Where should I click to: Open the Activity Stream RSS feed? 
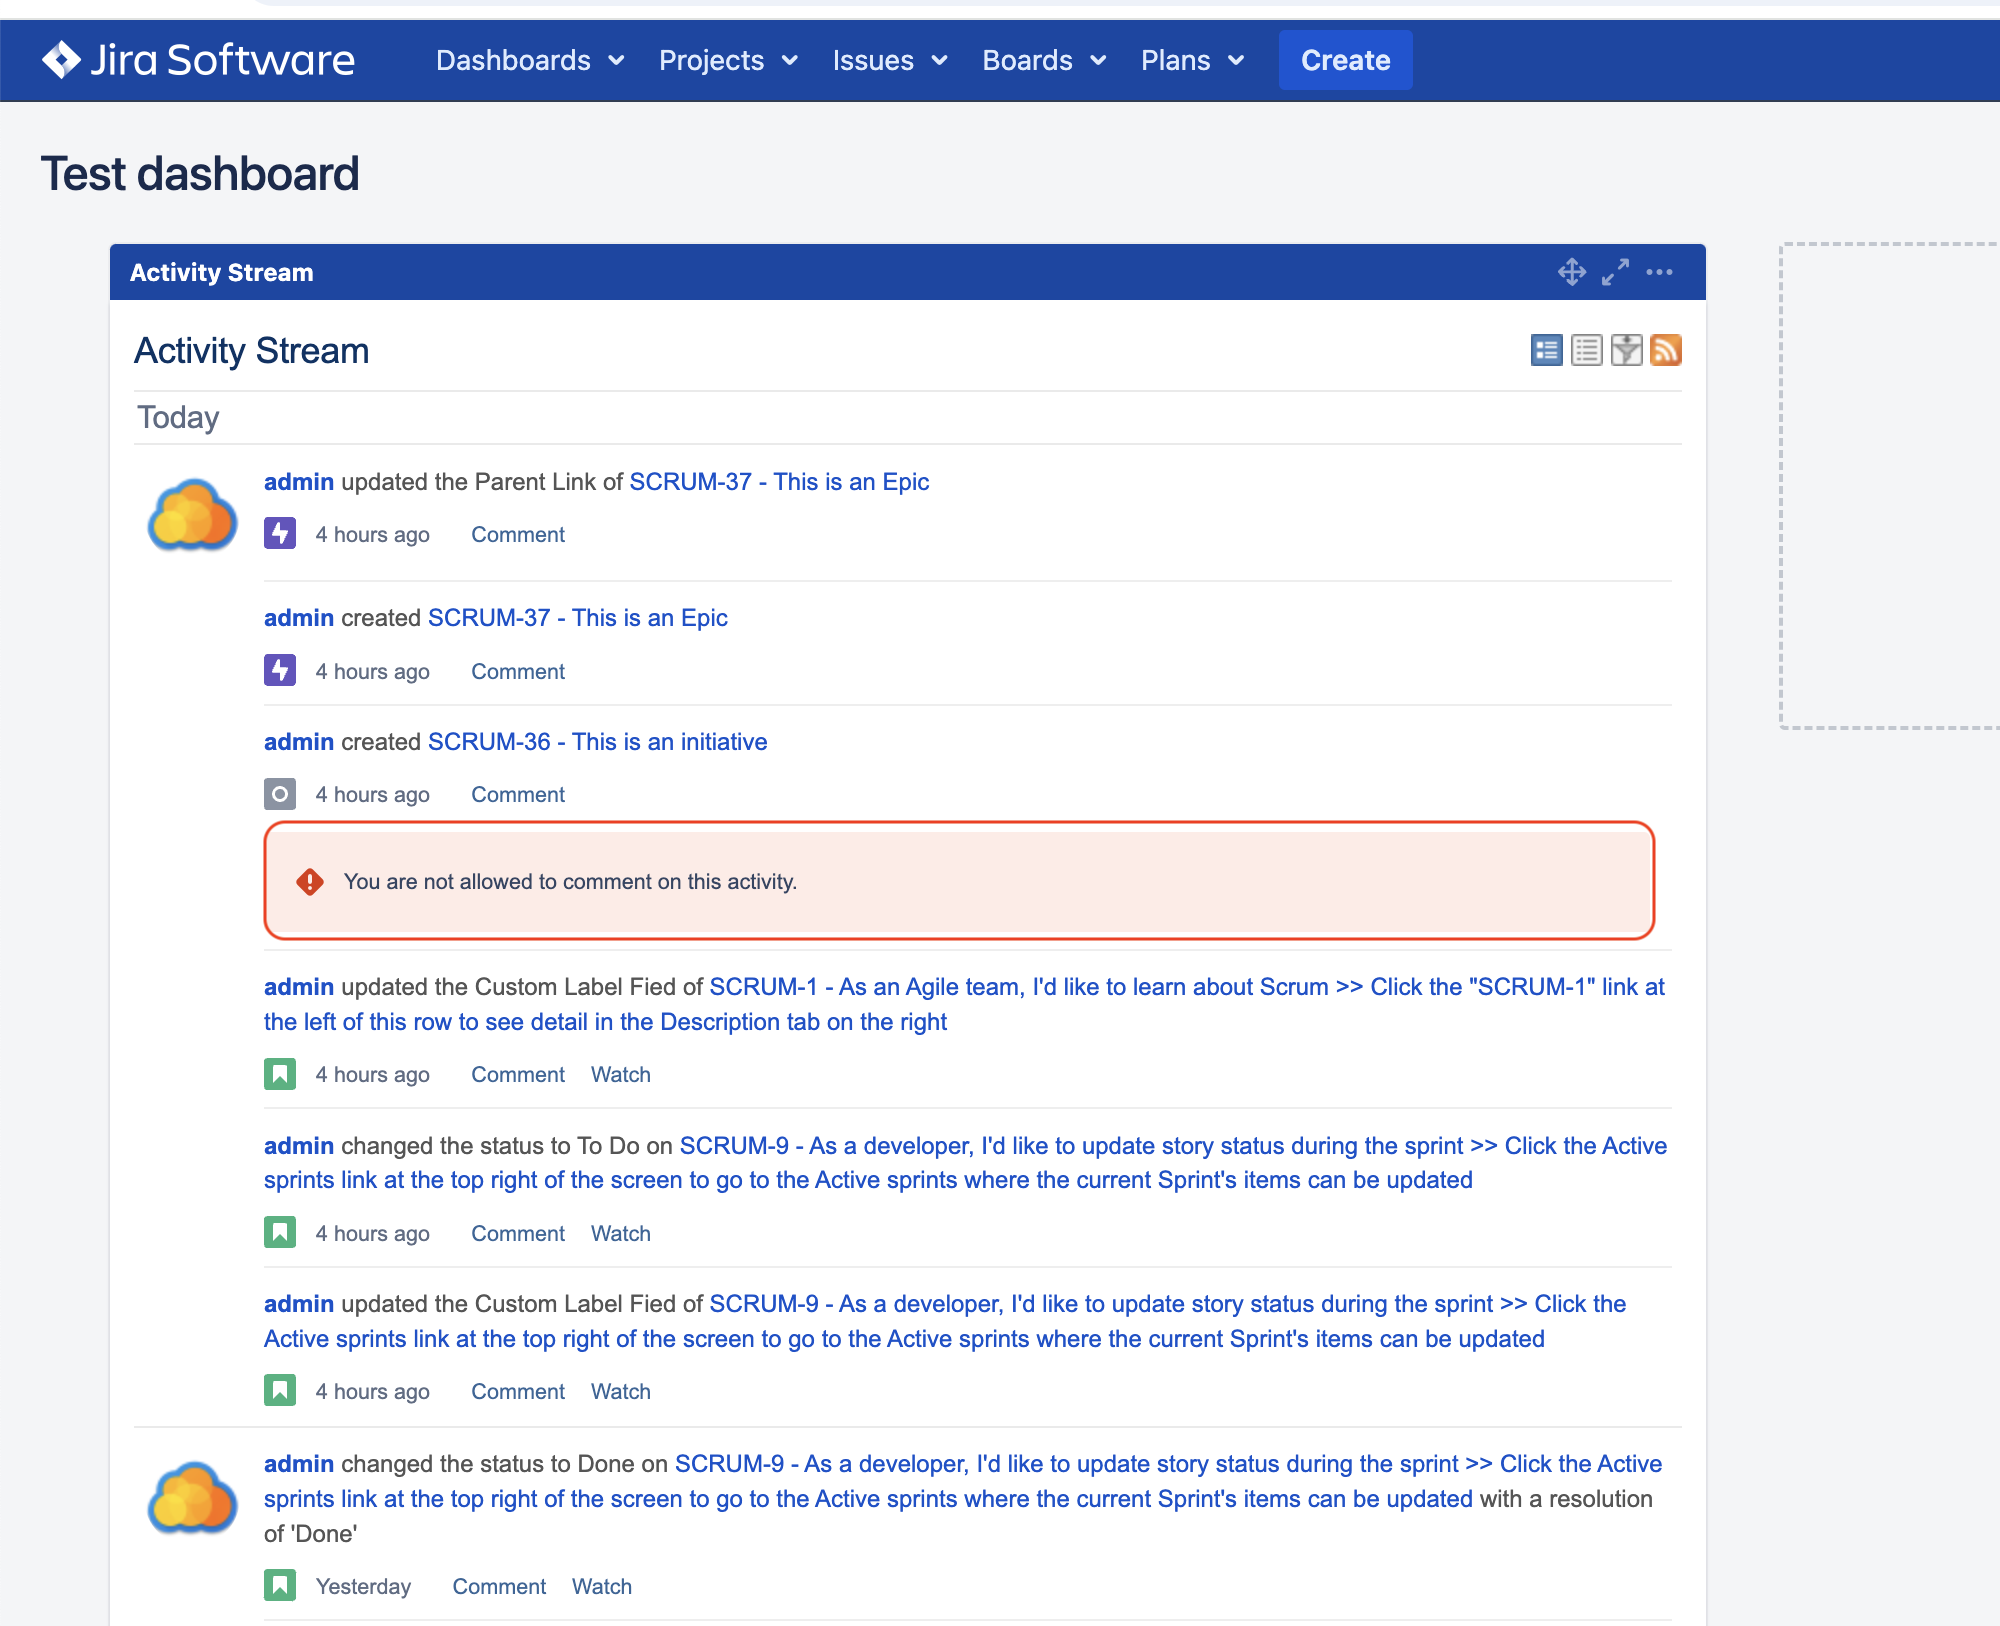[1666, 350]
